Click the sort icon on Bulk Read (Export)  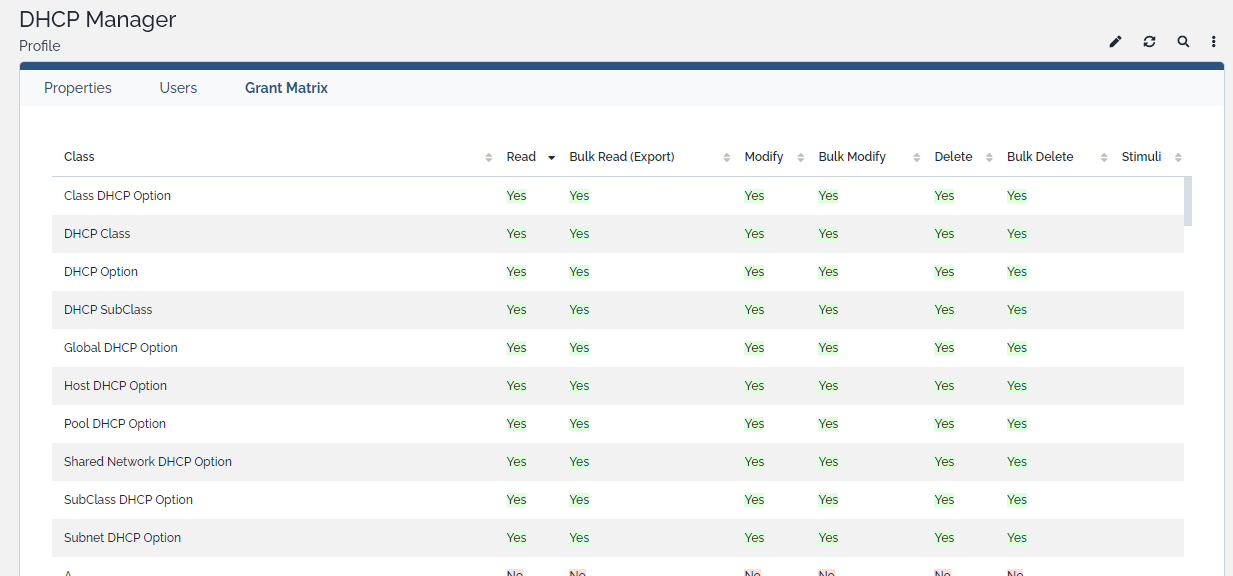[x=727, y=158]
